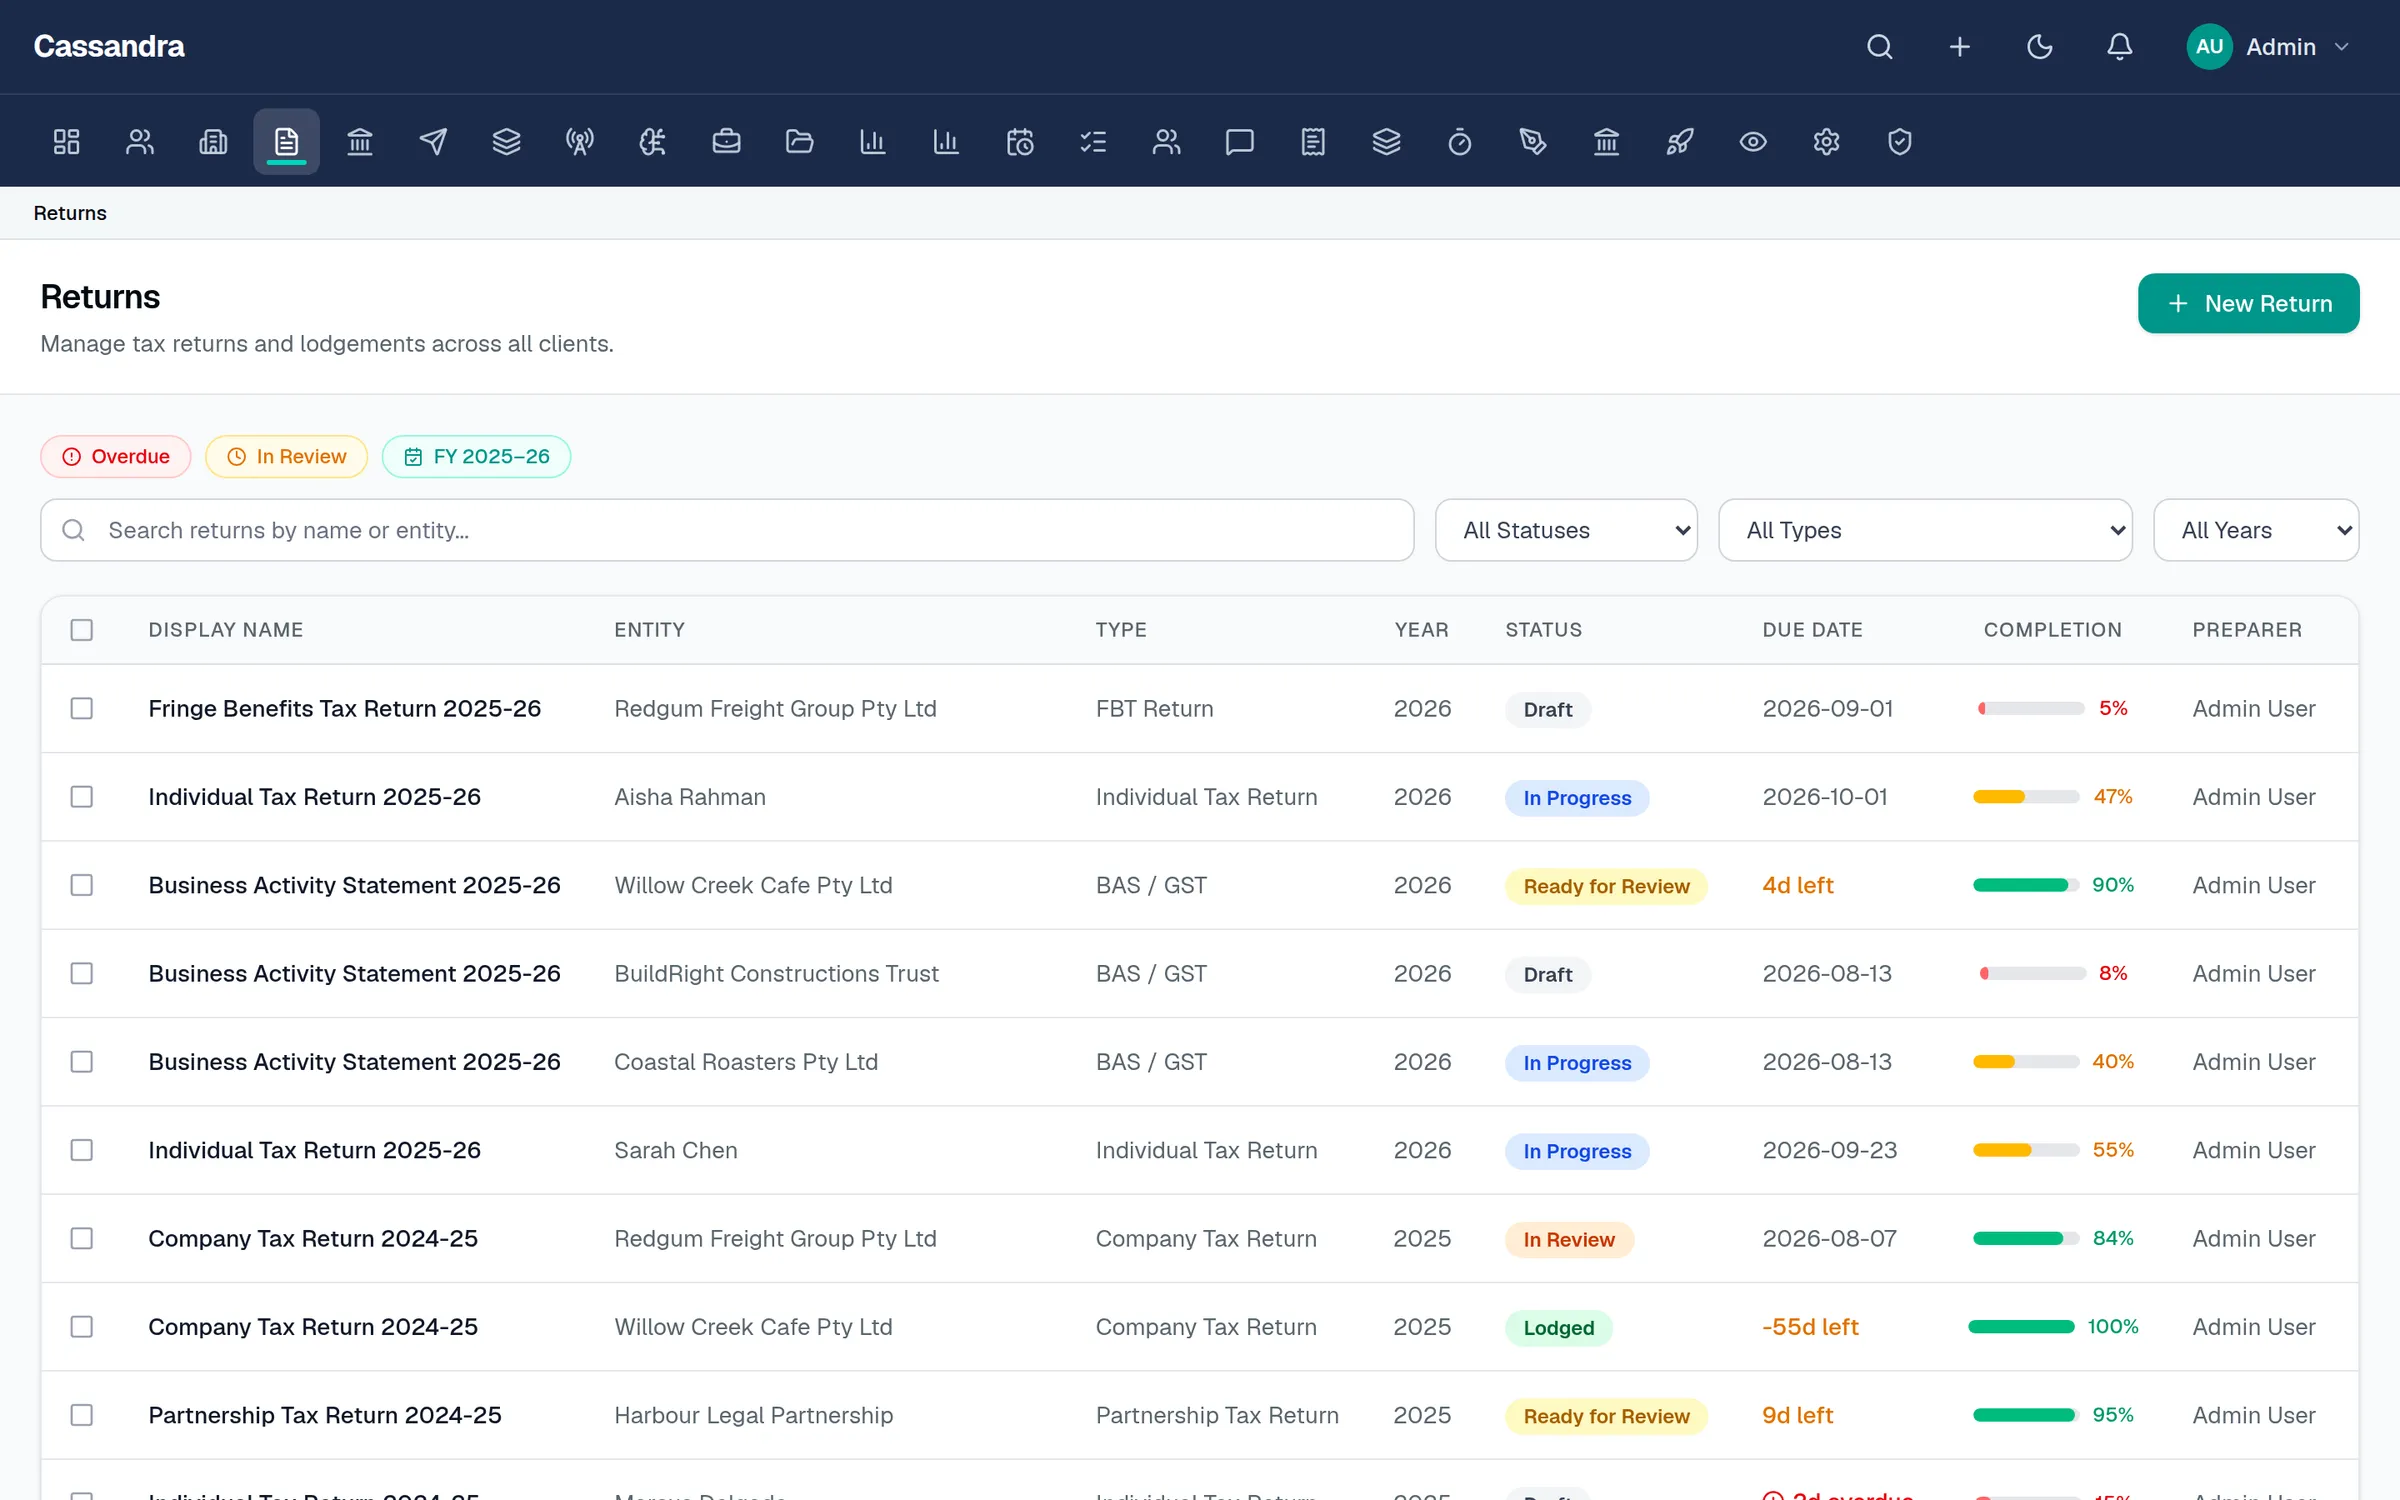Click the 'Sarah Chen' entity cell
The height and width of the screenshot is (1500, 2400).
click(676, 1150)
